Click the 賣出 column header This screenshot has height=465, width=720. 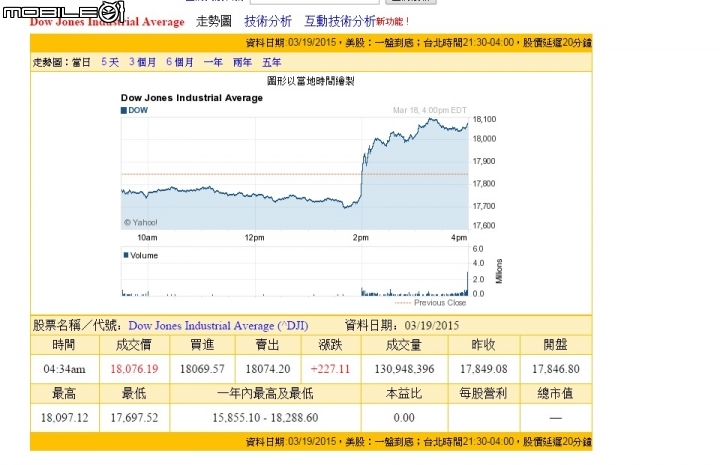point(268,345)
